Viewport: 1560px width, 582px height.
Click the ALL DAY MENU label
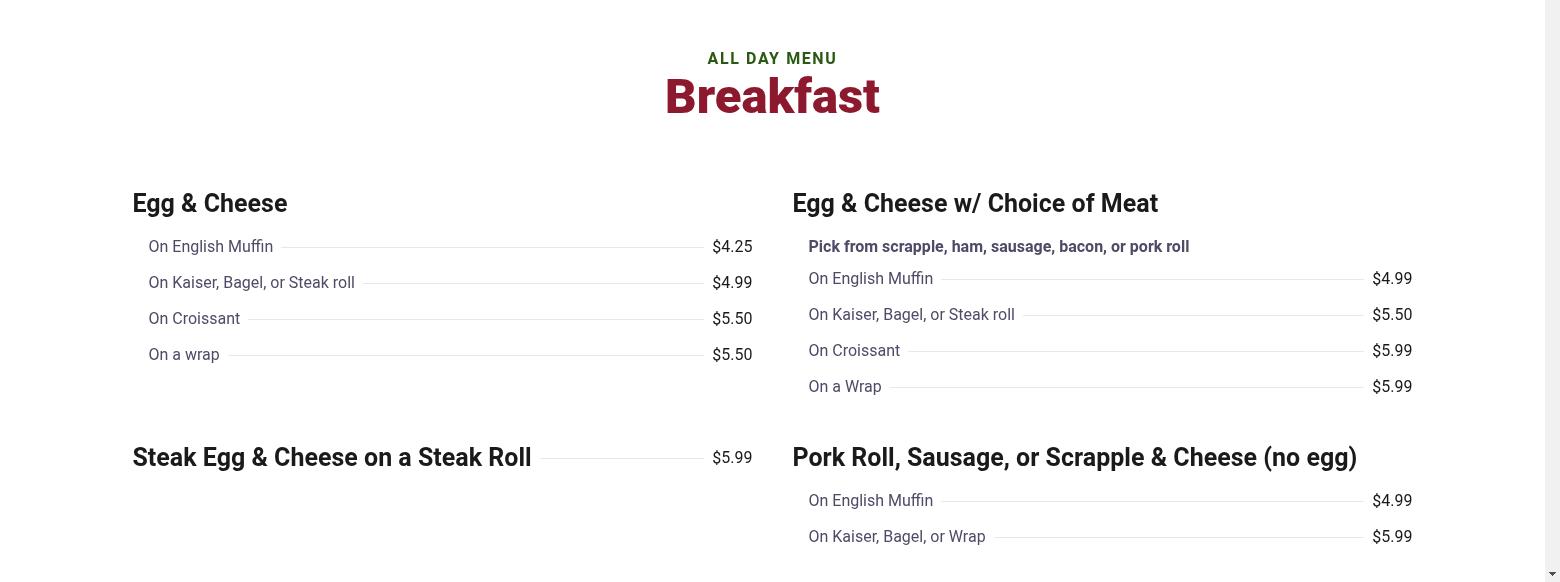coord(772,59)
